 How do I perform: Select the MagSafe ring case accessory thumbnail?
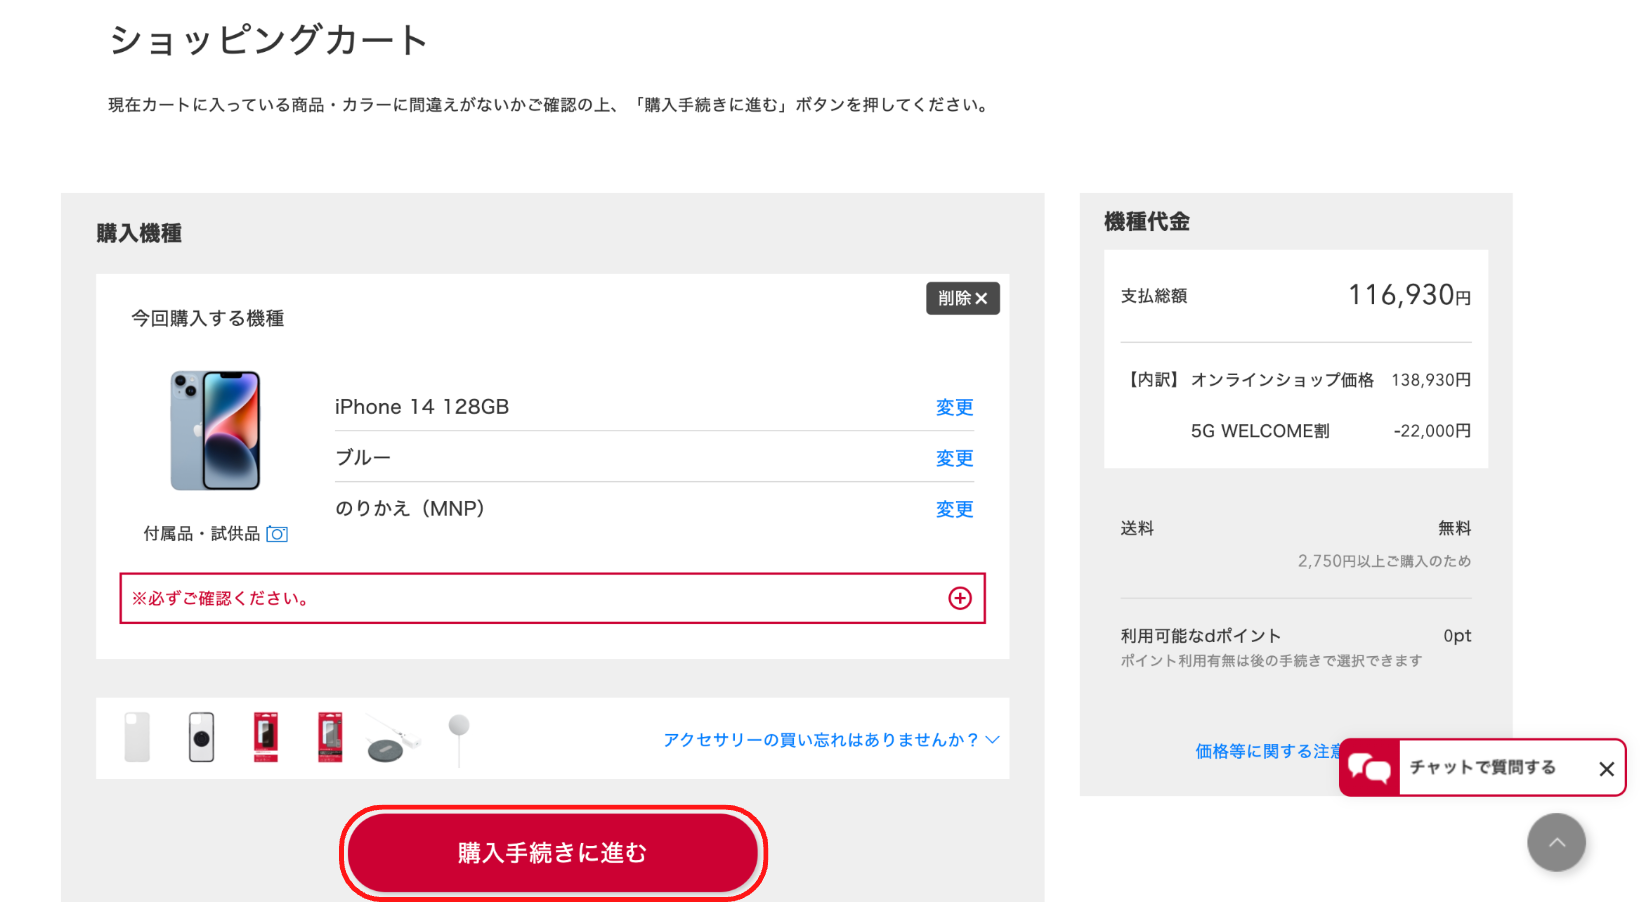tap(201, 738)
